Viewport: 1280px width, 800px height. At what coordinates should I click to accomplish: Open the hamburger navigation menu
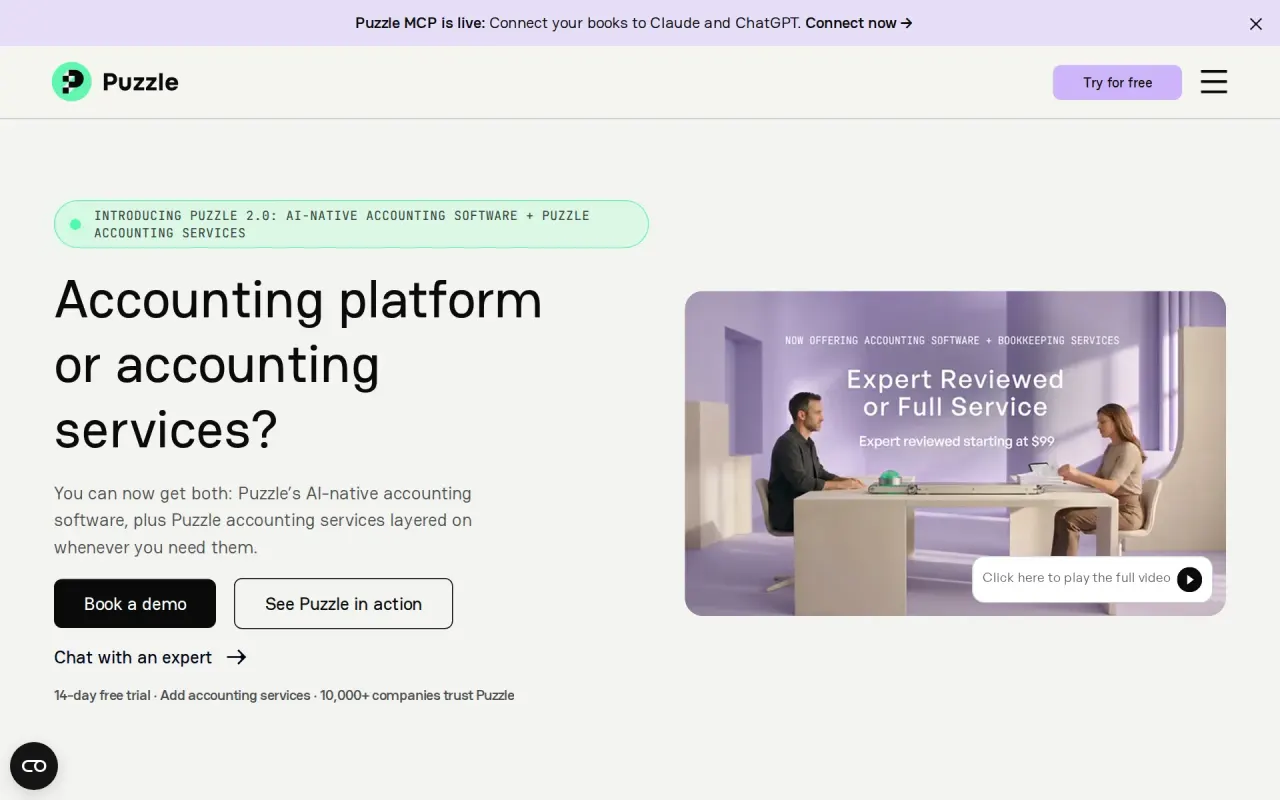[x=1213, y=82]
